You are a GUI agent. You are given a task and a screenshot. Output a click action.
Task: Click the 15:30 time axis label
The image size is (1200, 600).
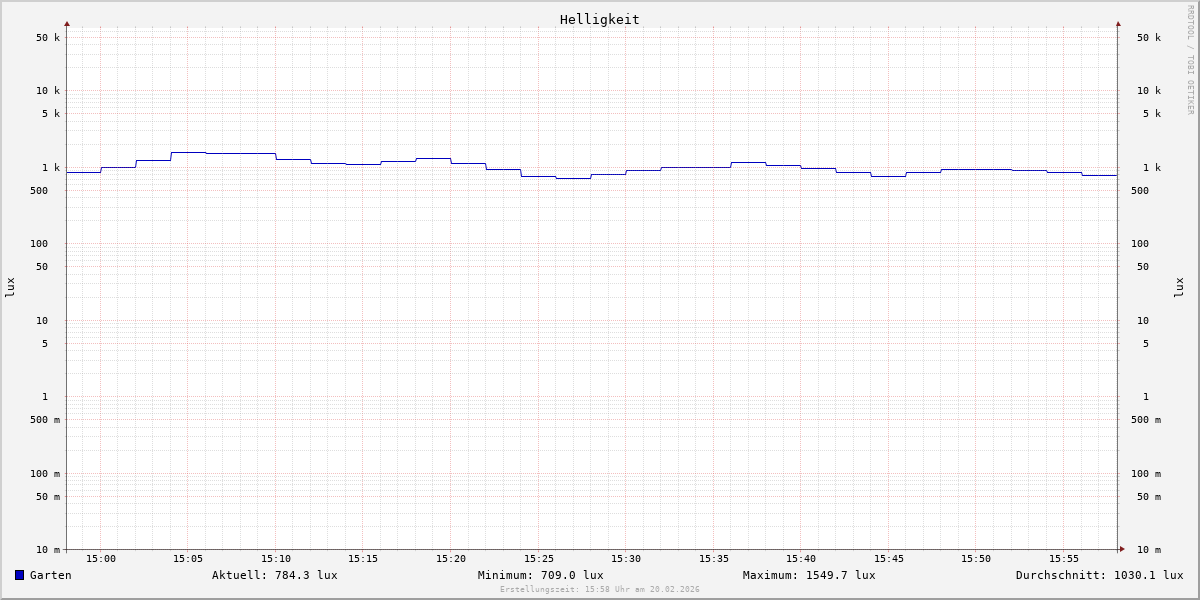(x=626, y=559)
